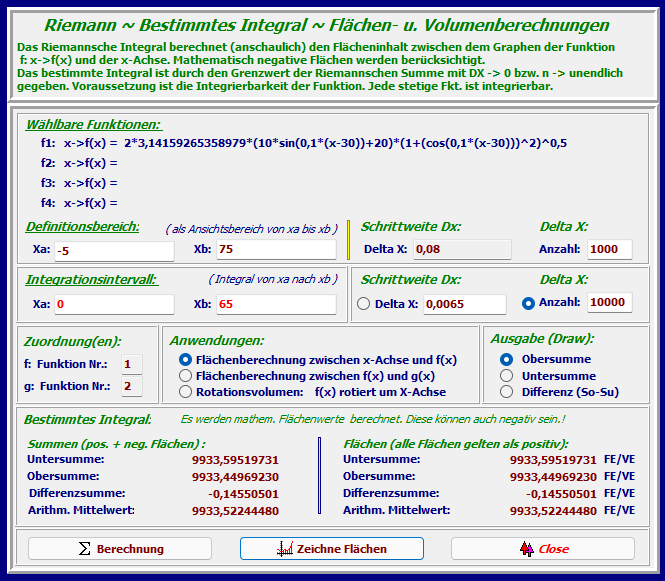Click the Definitionsbereich Xb field with 75

[x=274, y=250]
